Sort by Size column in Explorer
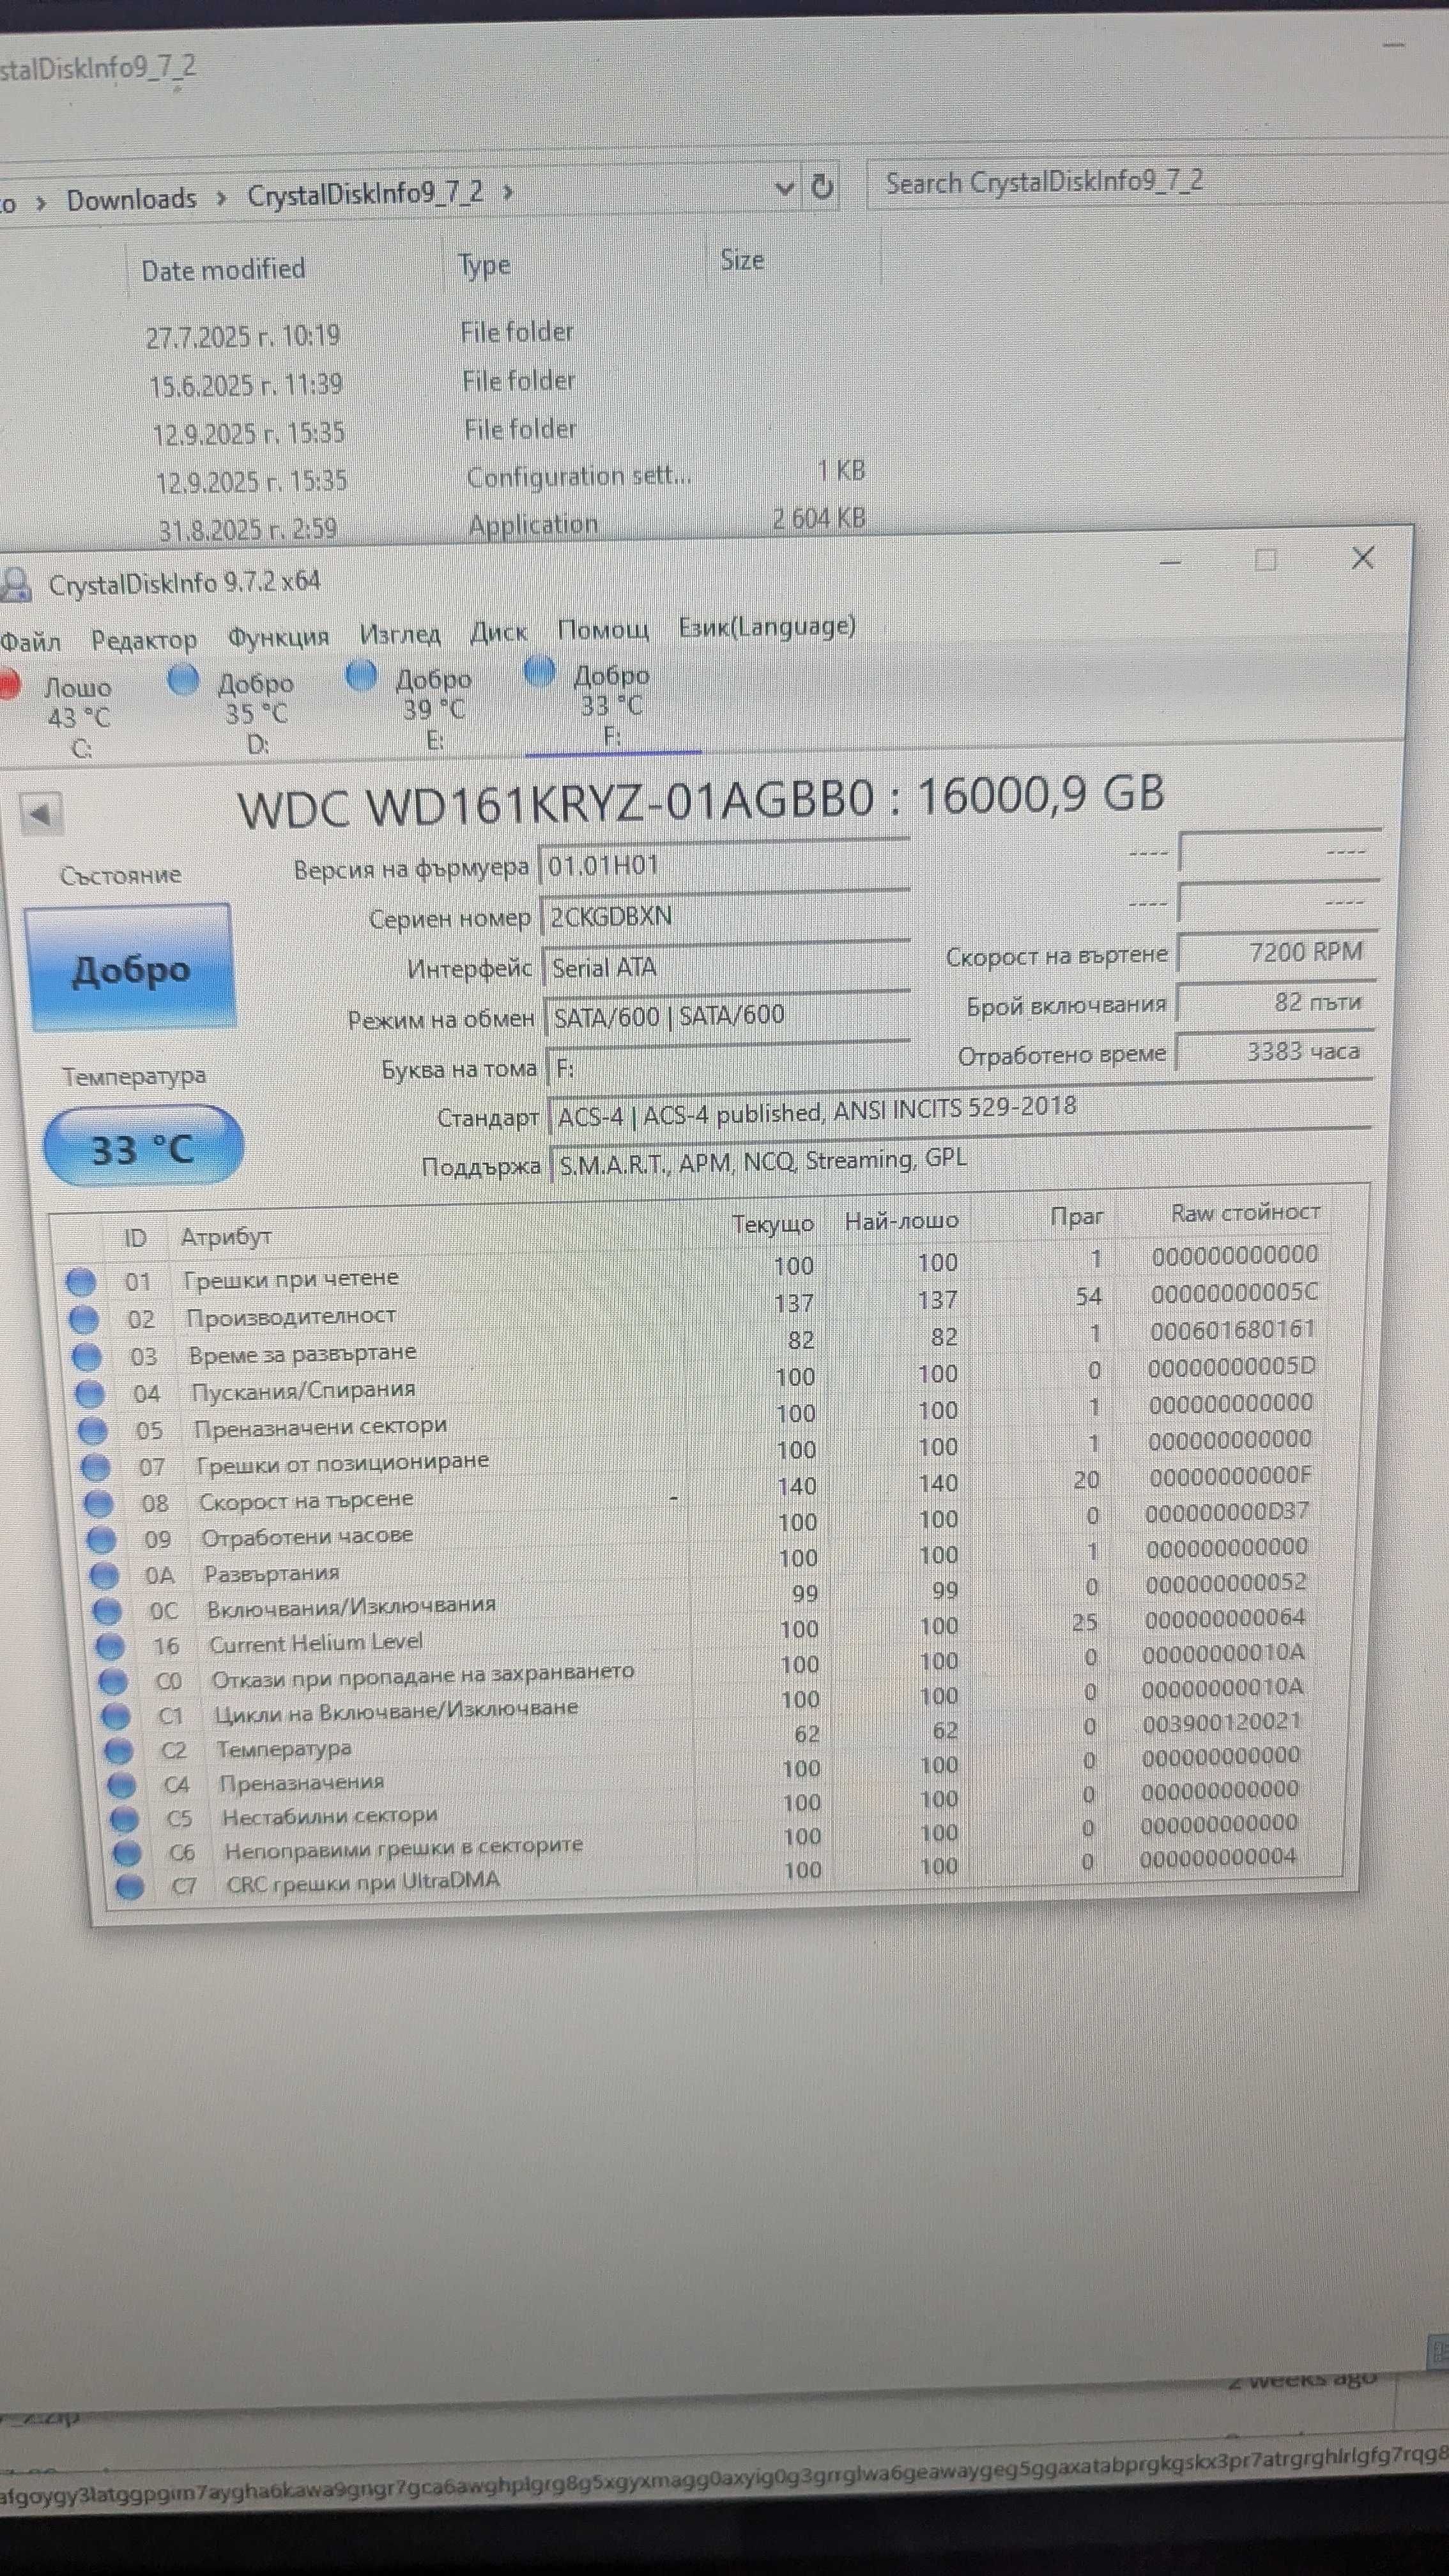Viewport: 1449px width, 2576px height. click(742, 260)
